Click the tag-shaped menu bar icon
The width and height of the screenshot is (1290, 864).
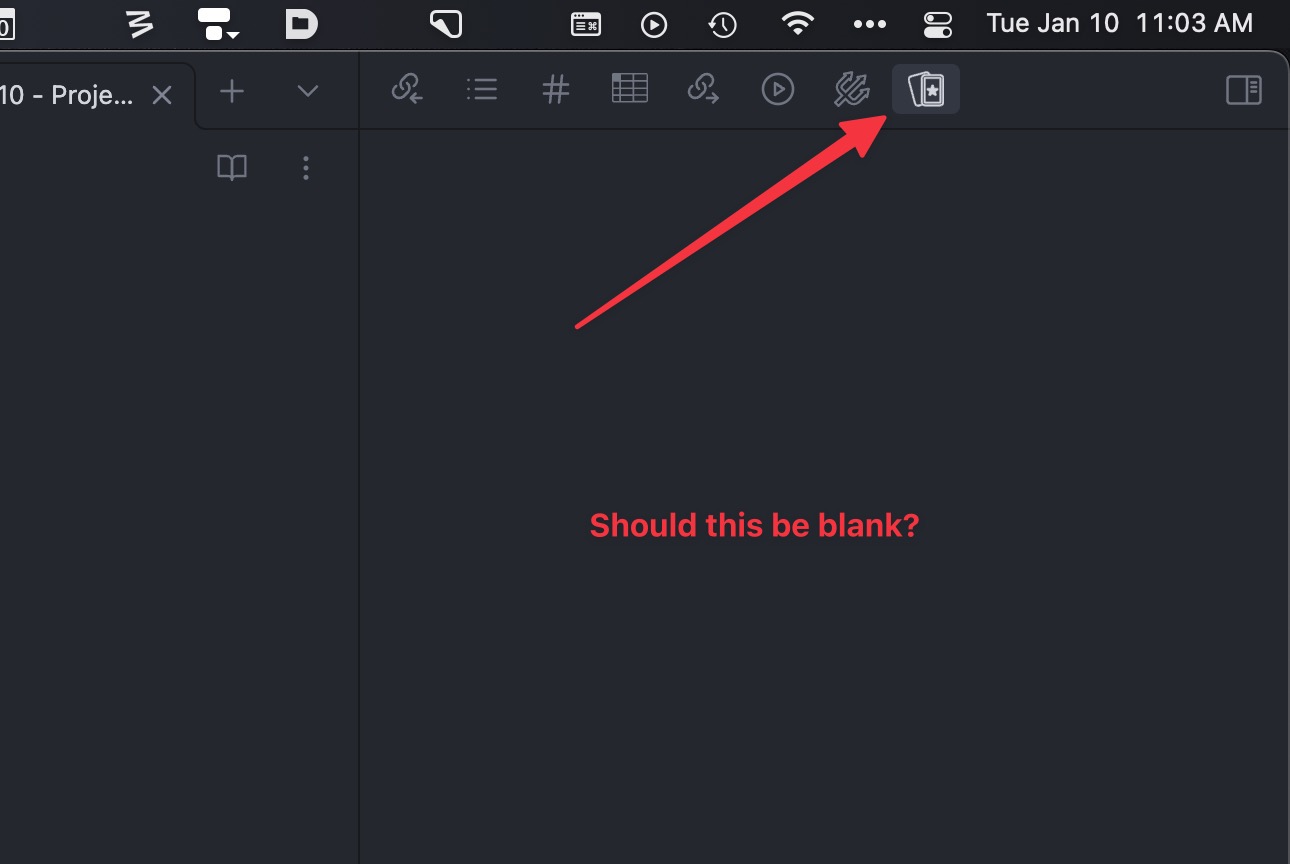pos(445,24)
